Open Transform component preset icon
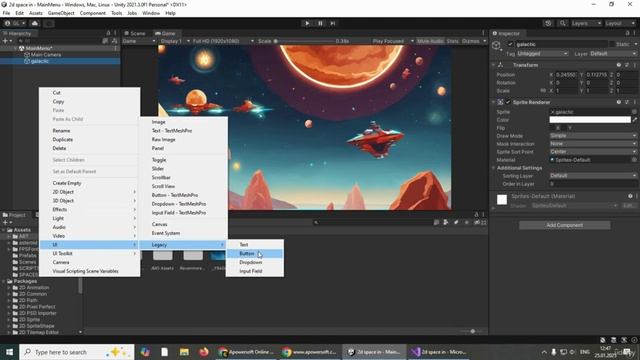The width and height of the screenshot is (640, 360). (x=627, y=65)
